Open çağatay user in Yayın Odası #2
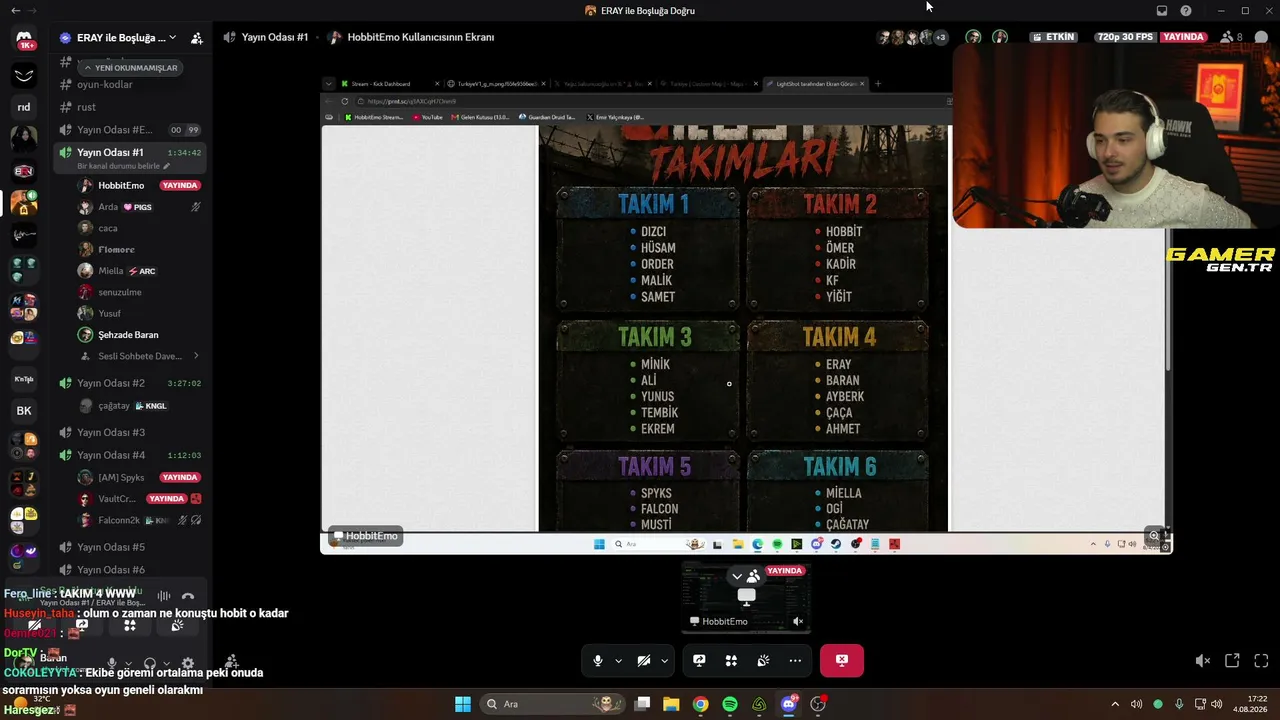This screenshot has width=1280, height=720. tap(114, 406)
